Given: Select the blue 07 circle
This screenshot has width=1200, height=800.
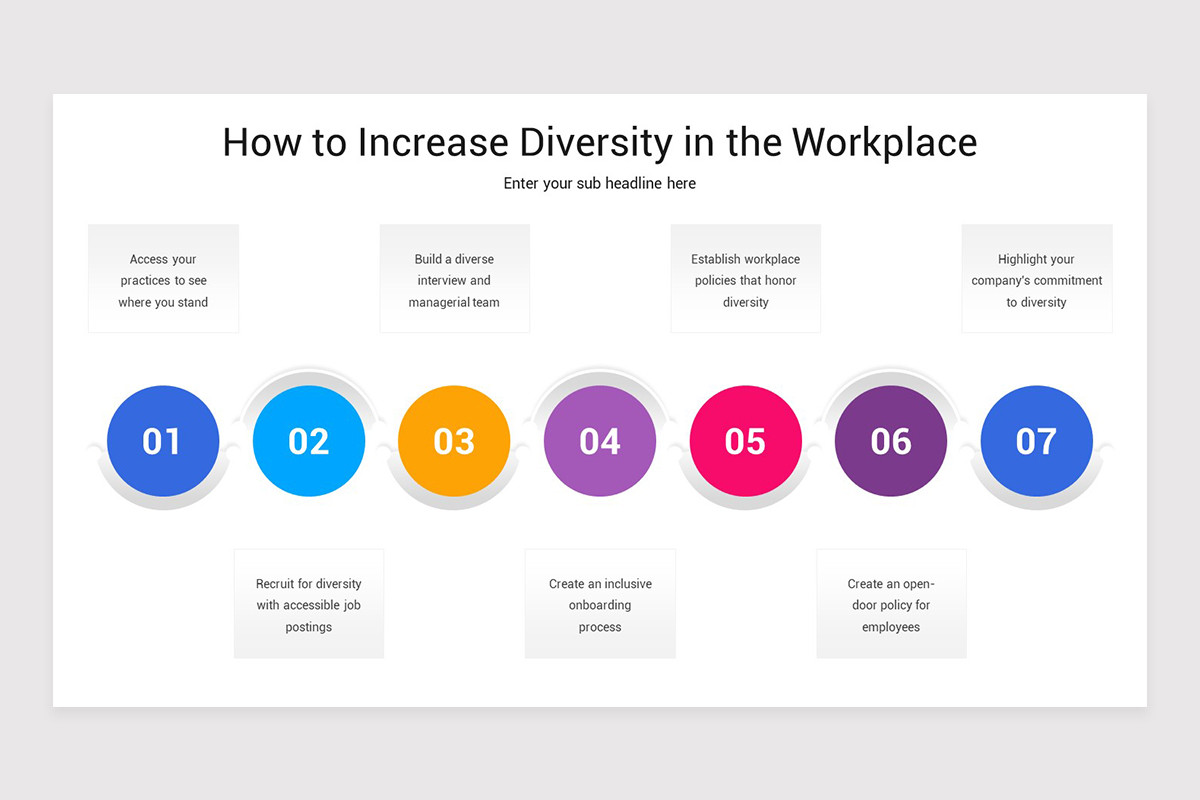Looking at the screenshot, I should click(1037, 441).
